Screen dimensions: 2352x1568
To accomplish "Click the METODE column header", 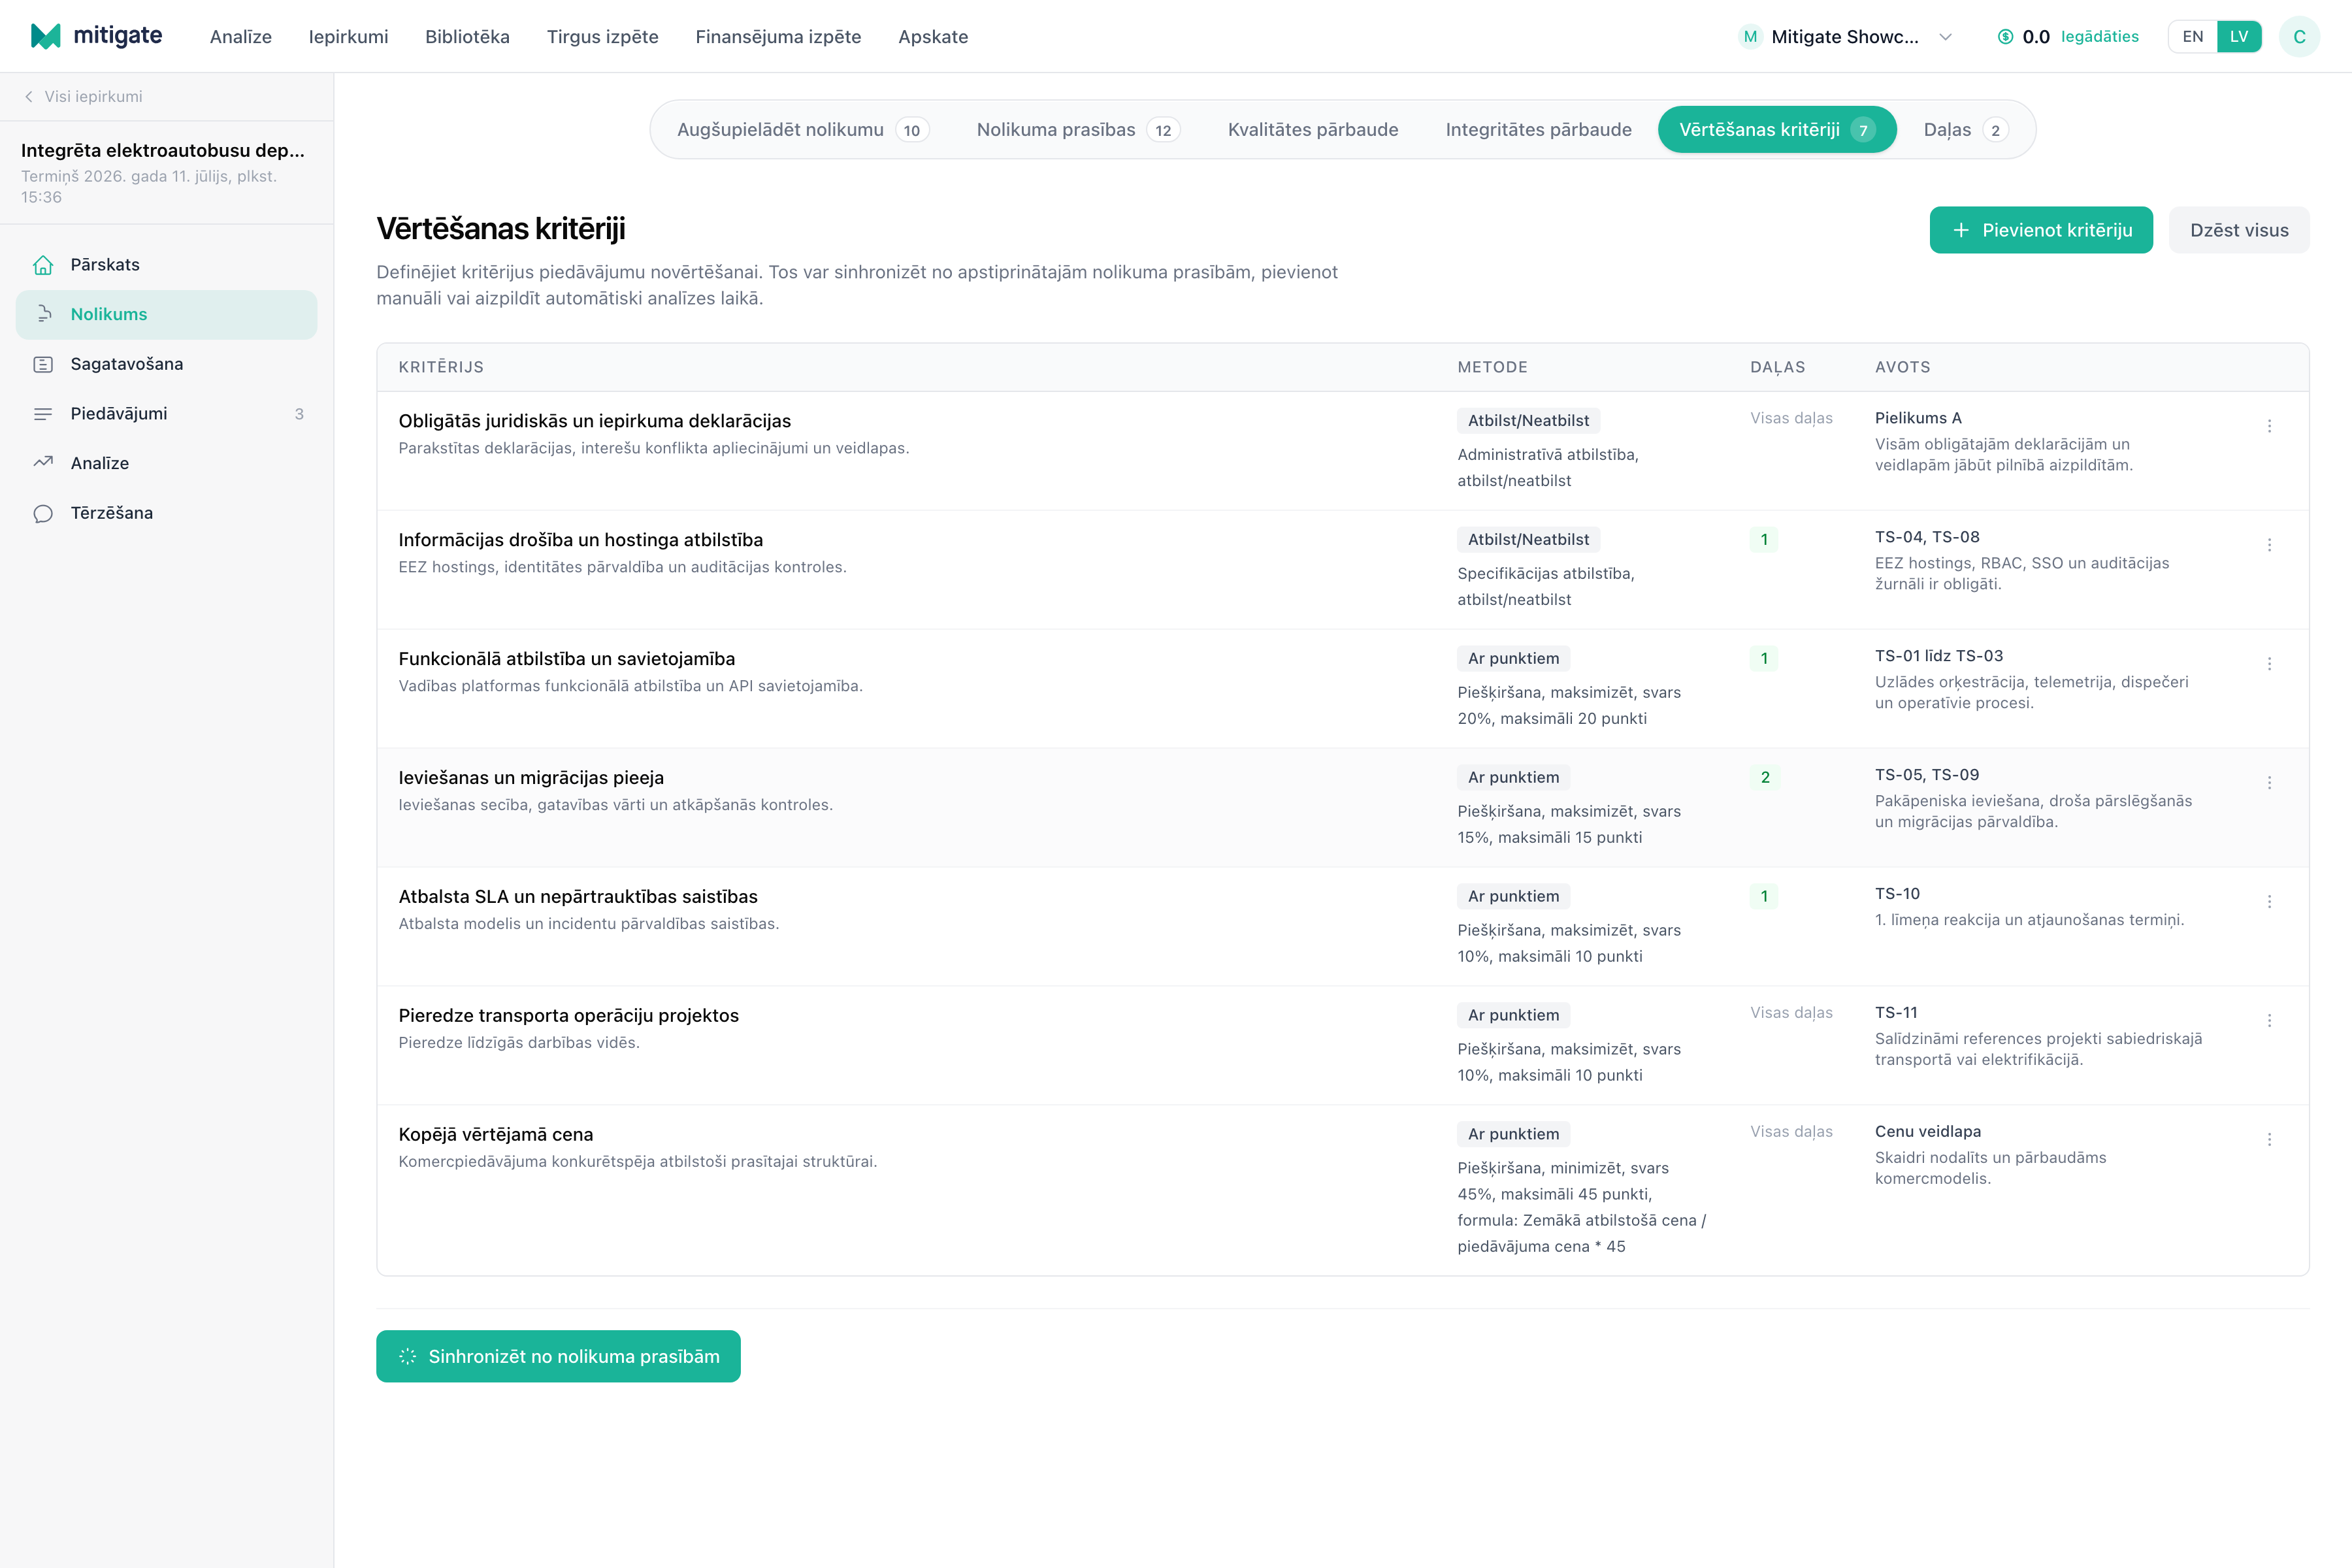I will coord(1492,367).
